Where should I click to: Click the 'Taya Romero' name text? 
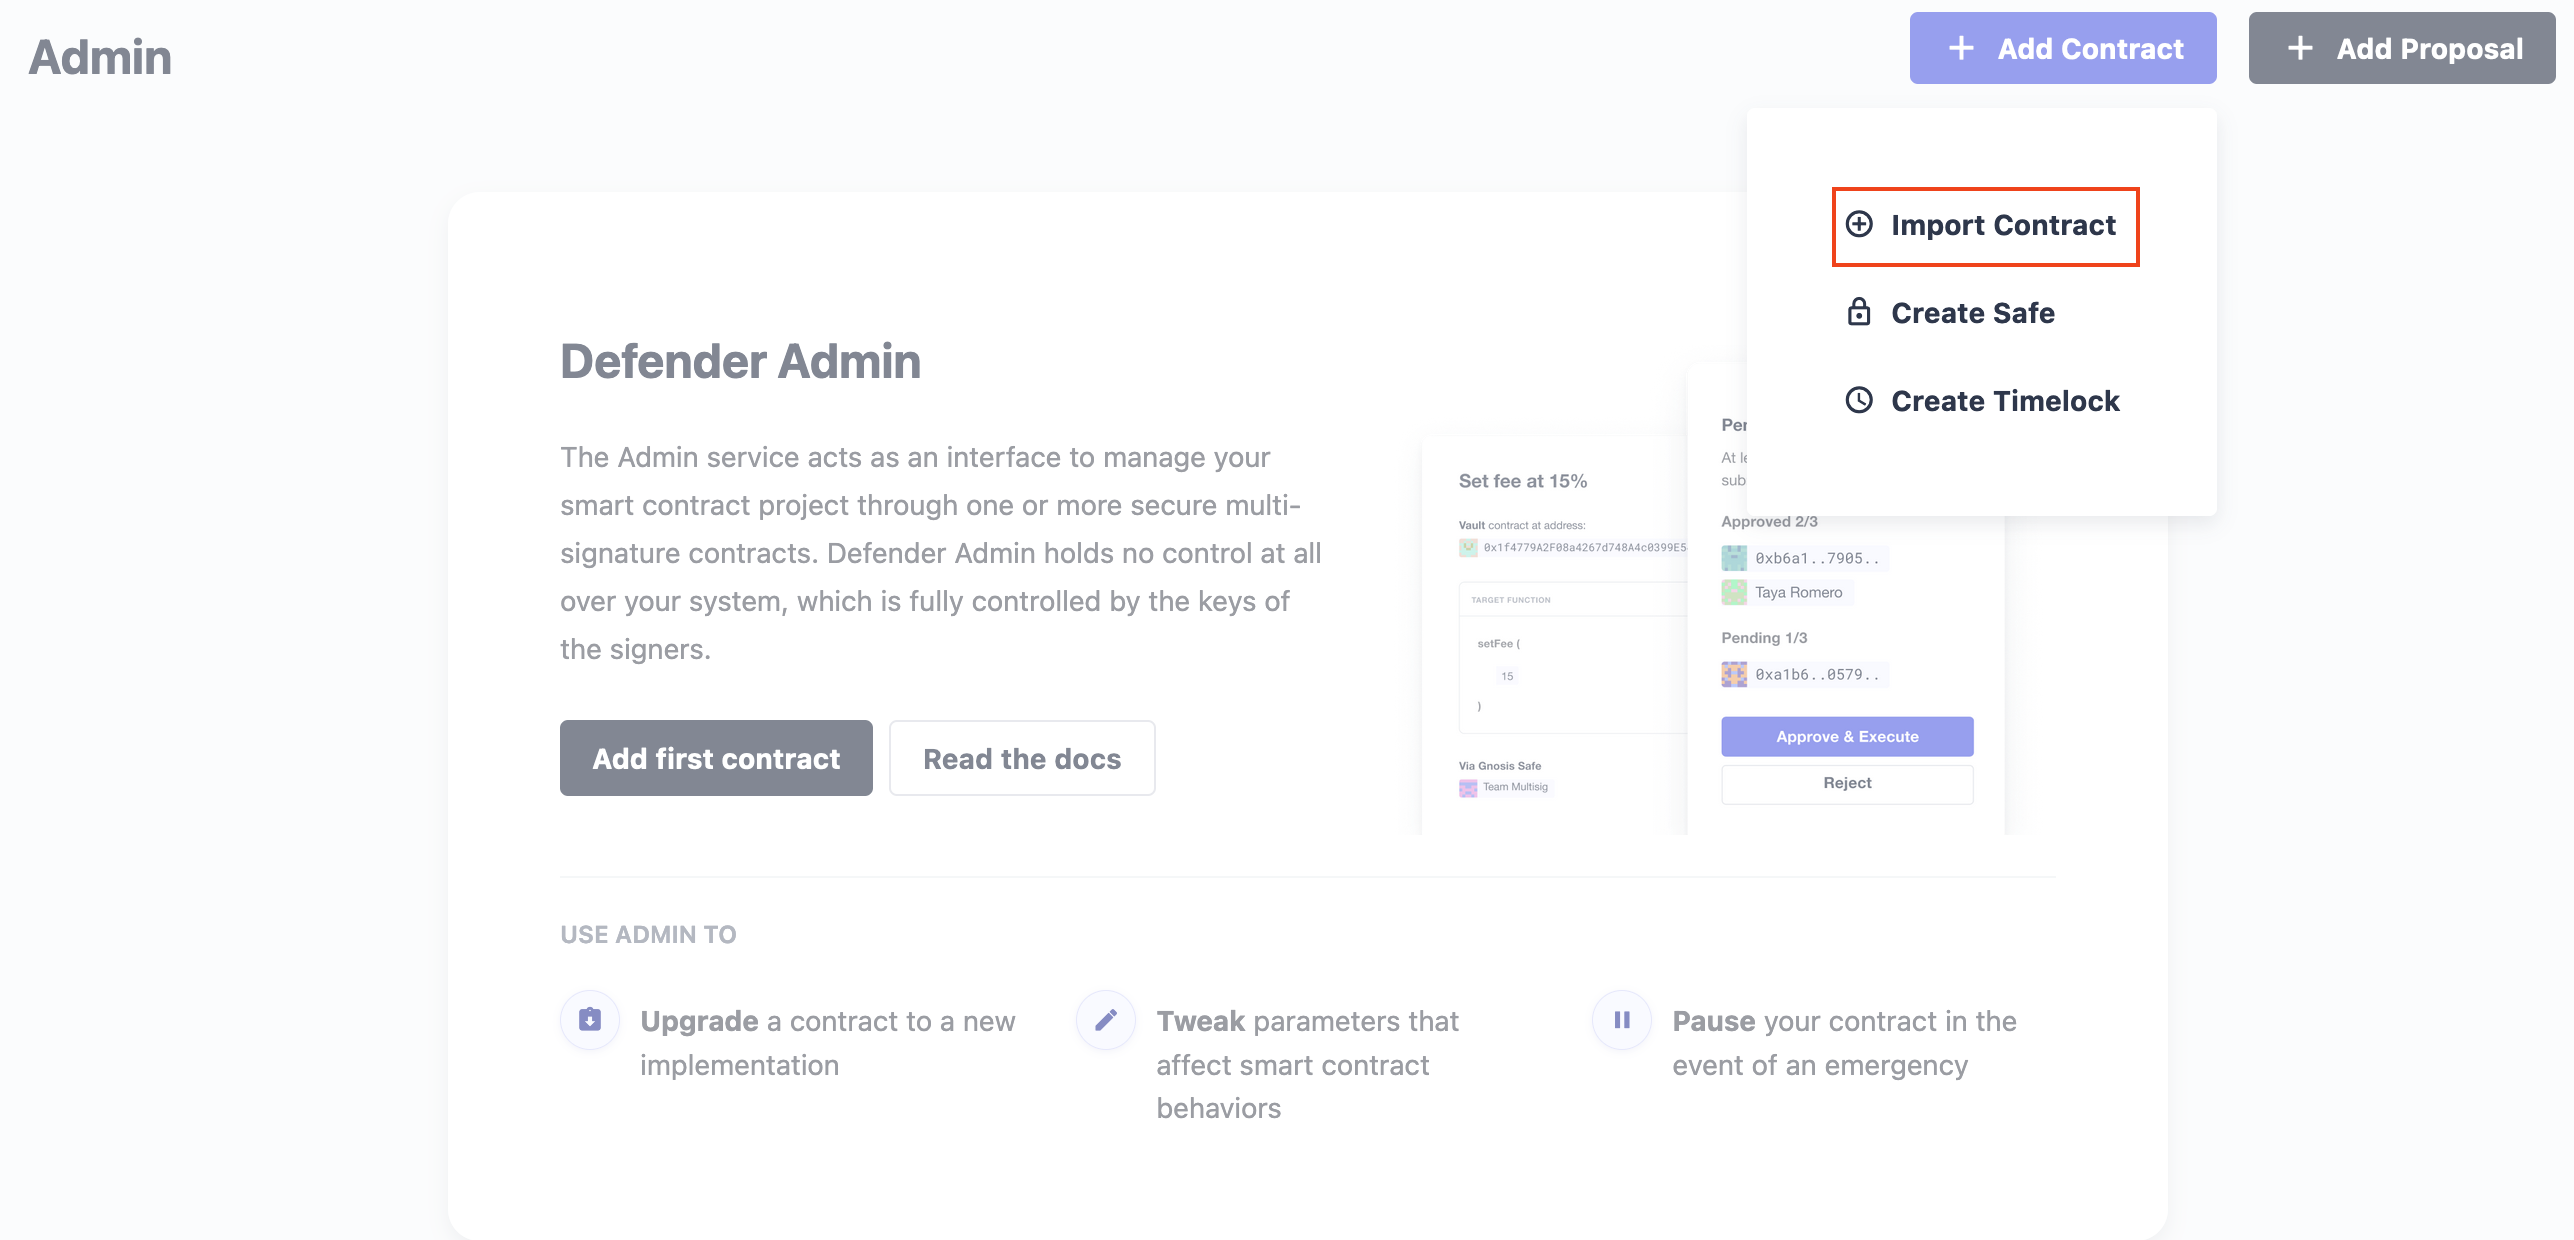point(1798,592)
